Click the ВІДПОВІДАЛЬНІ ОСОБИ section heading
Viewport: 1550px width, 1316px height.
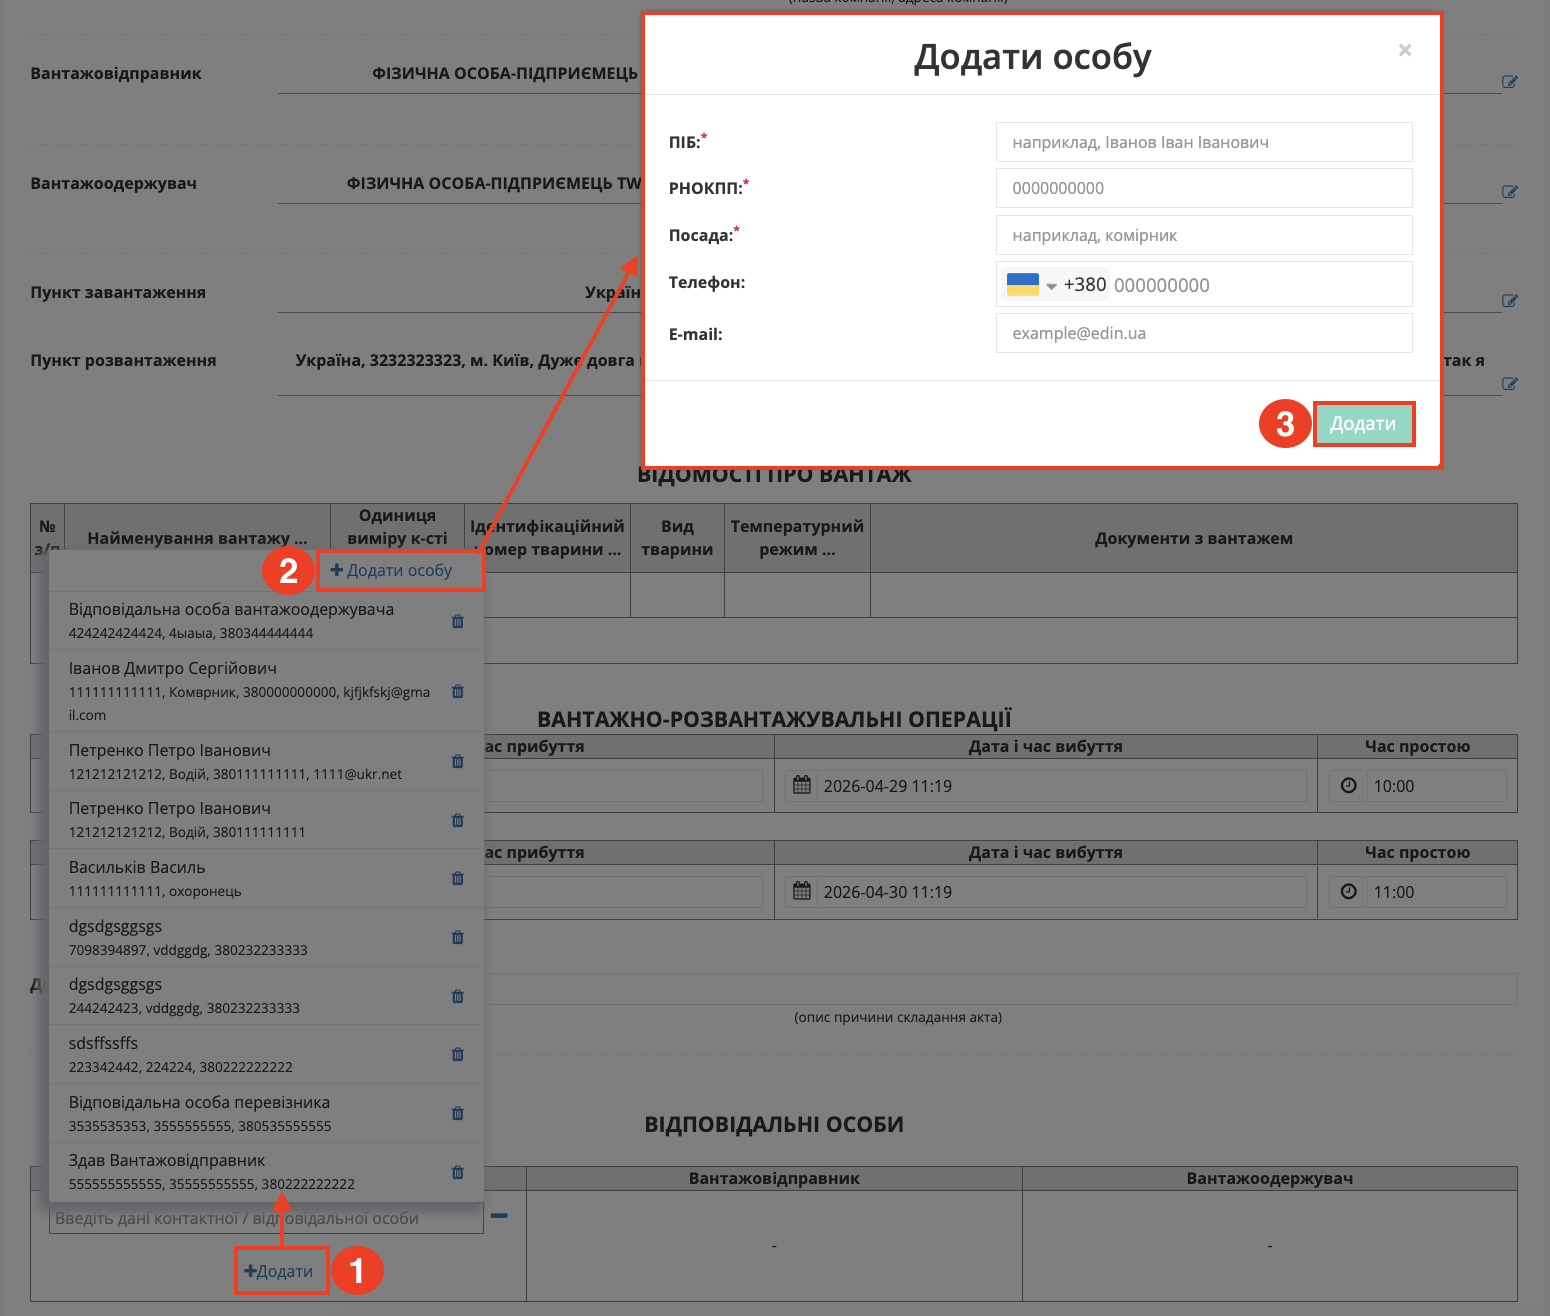774,1124
